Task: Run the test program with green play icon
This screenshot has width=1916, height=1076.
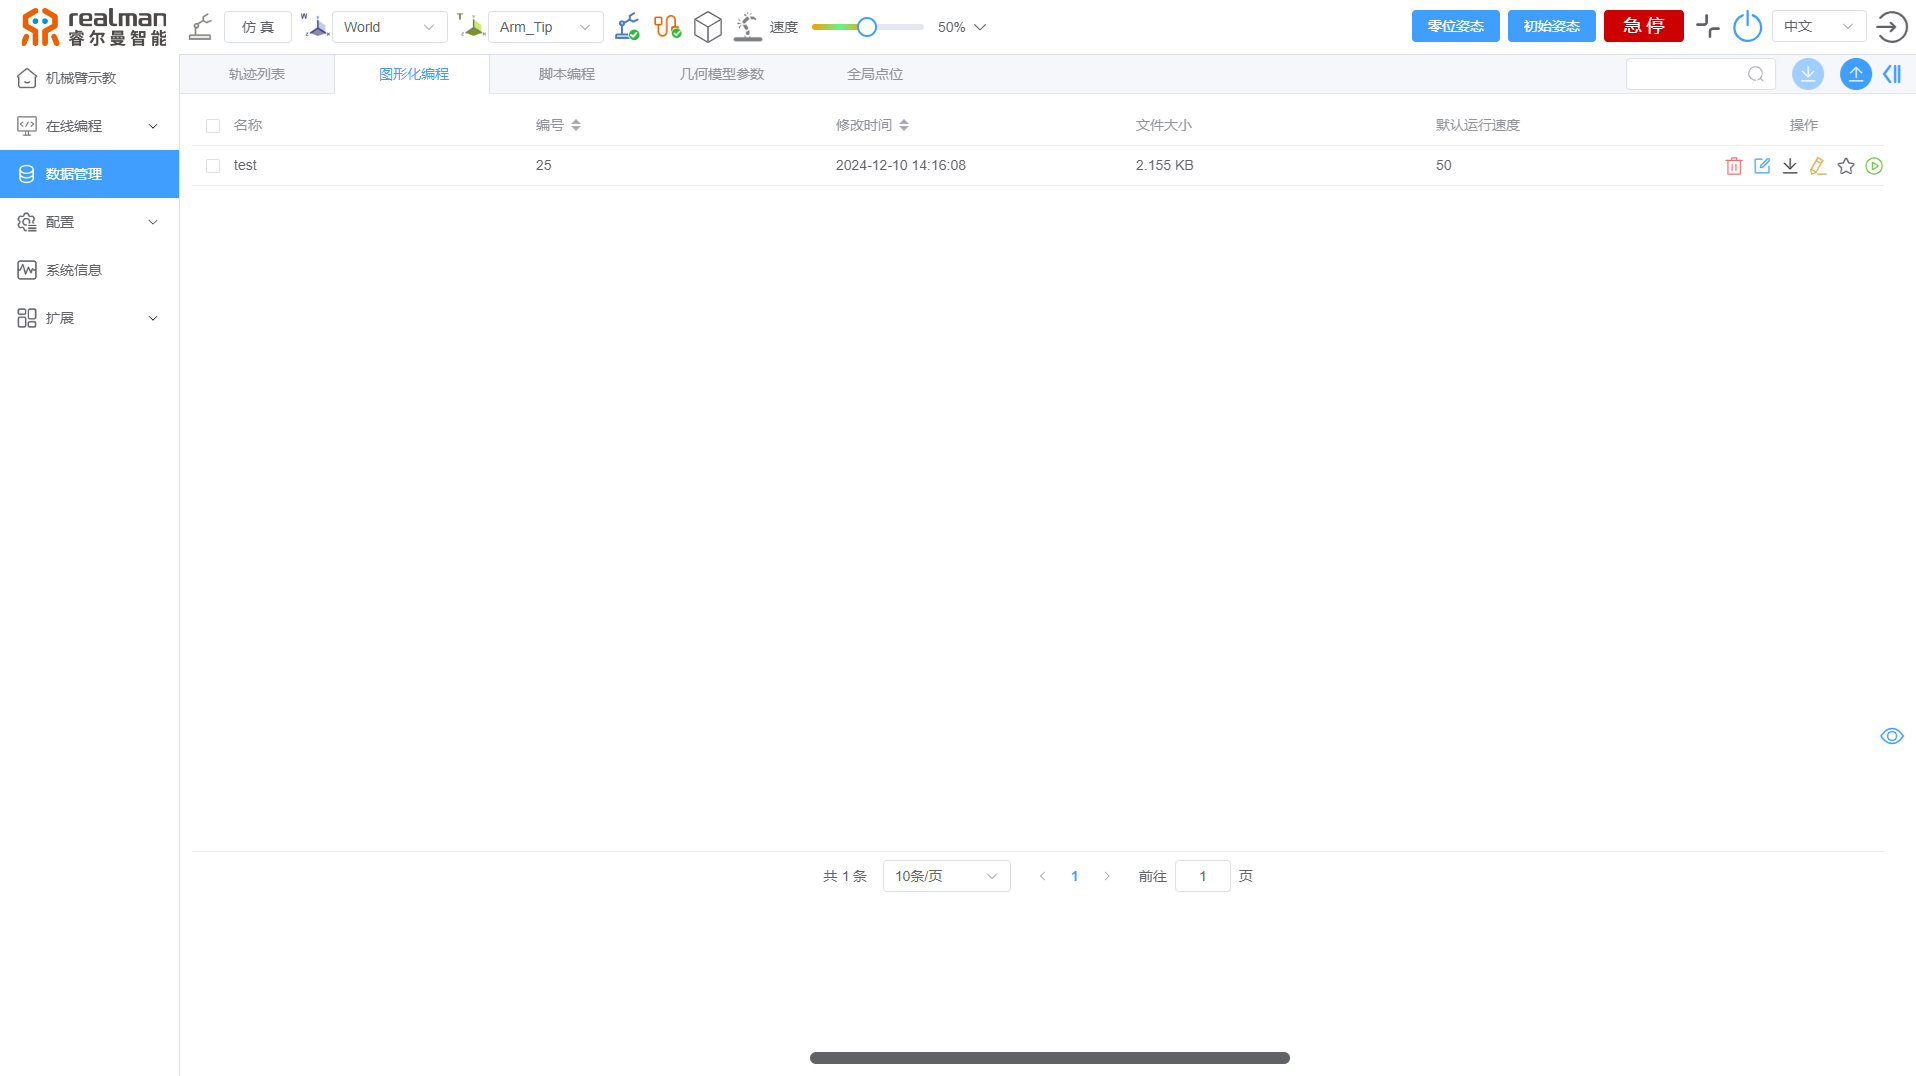Action: [x=1874, y=166]
